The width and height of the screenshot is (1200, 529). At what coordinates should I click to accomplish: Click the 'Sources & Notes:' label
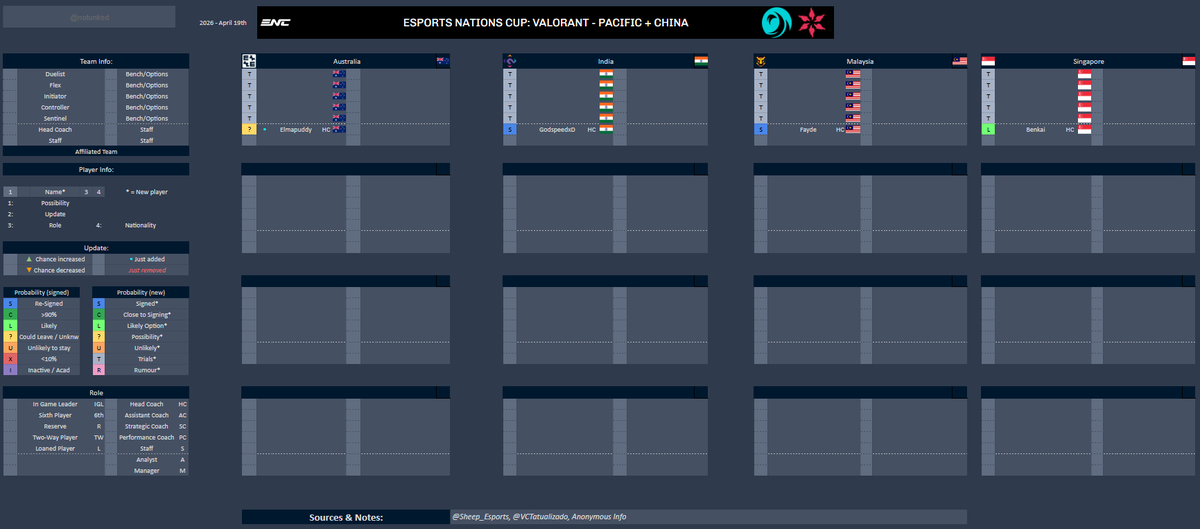pyautogui.click(x=346, y=517)
